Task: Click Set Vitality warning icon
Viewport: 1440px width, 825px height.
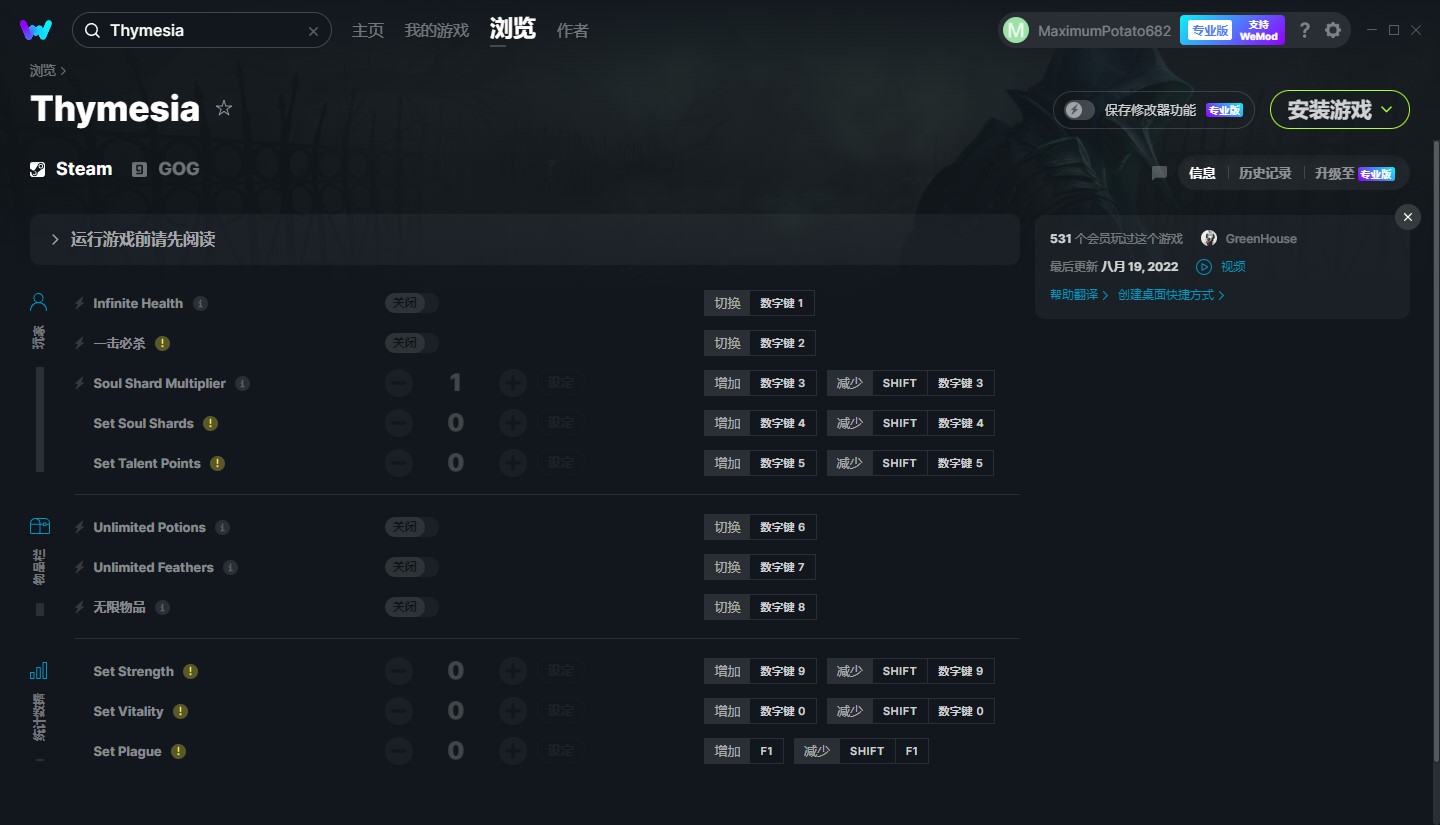Action: pos(180,711)
